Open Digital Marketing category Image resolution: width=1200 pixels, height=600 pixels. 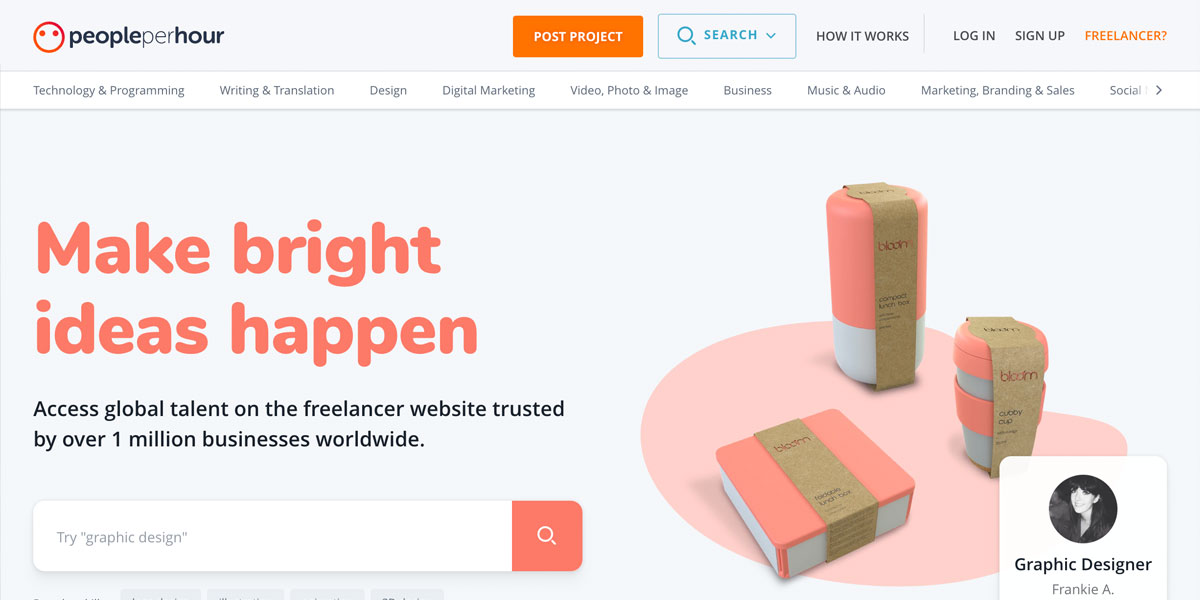(x=489, y=90)
